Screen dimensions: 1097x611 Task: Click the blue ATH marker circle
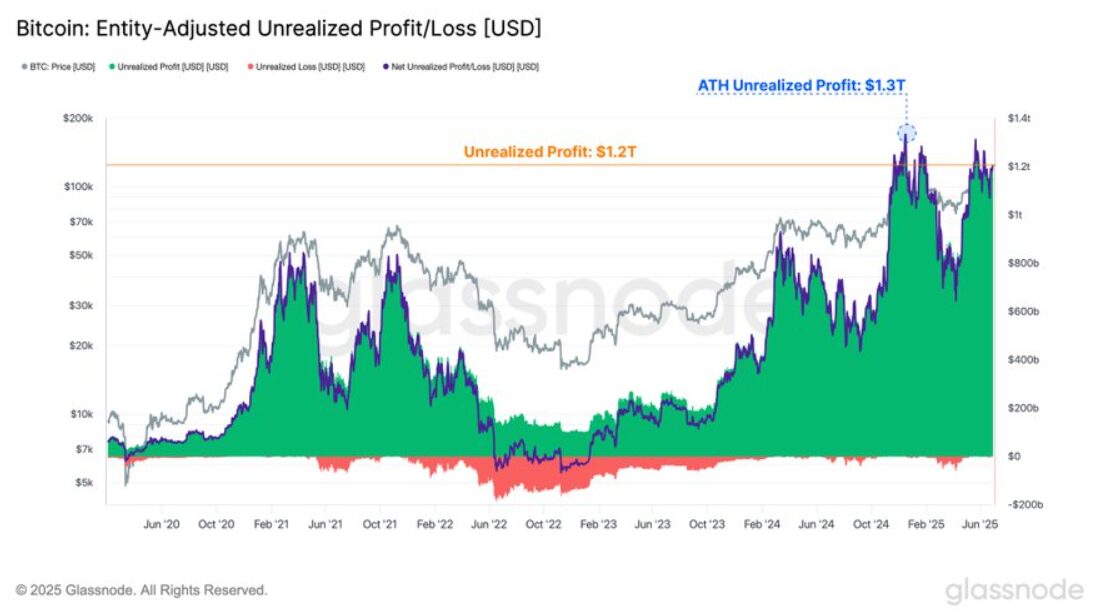907,132
